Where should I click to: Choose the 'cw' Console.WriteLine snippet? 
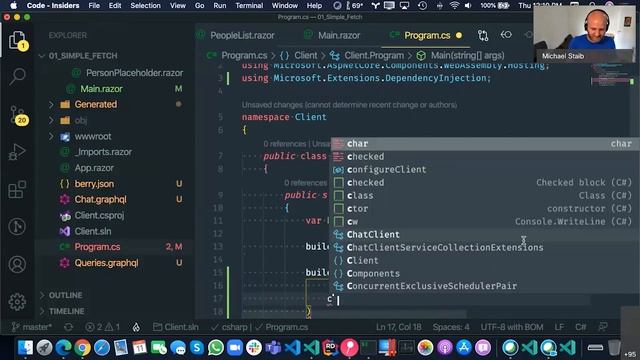484,222
